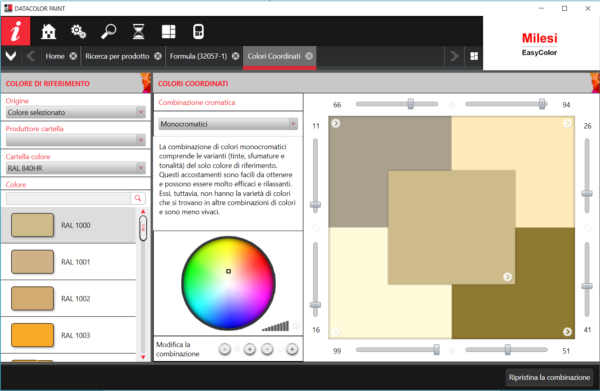Image resolution: width=600 pixels, height=391 pixels.
Task: Click the left upper vertical slider valued 11
Action: [x=315, y=205]
